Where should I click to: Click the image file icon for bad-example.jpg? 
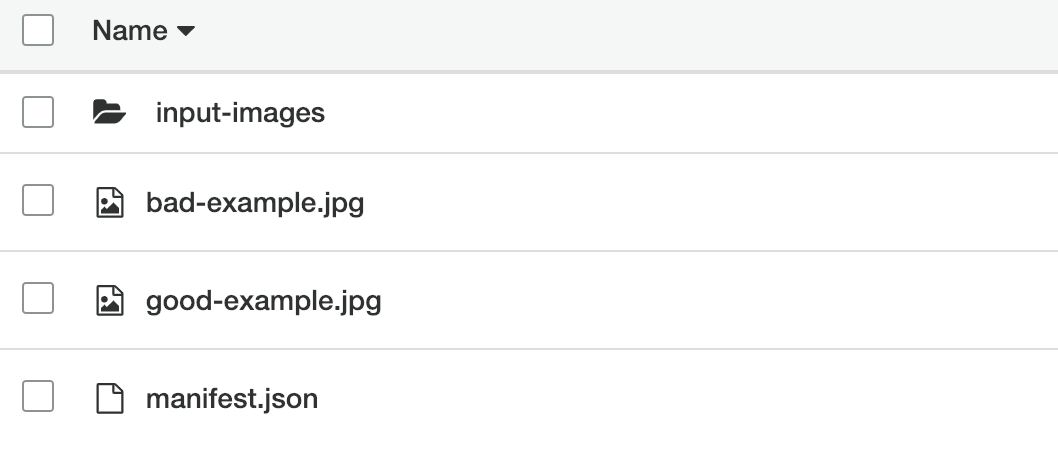coord(108,205)
